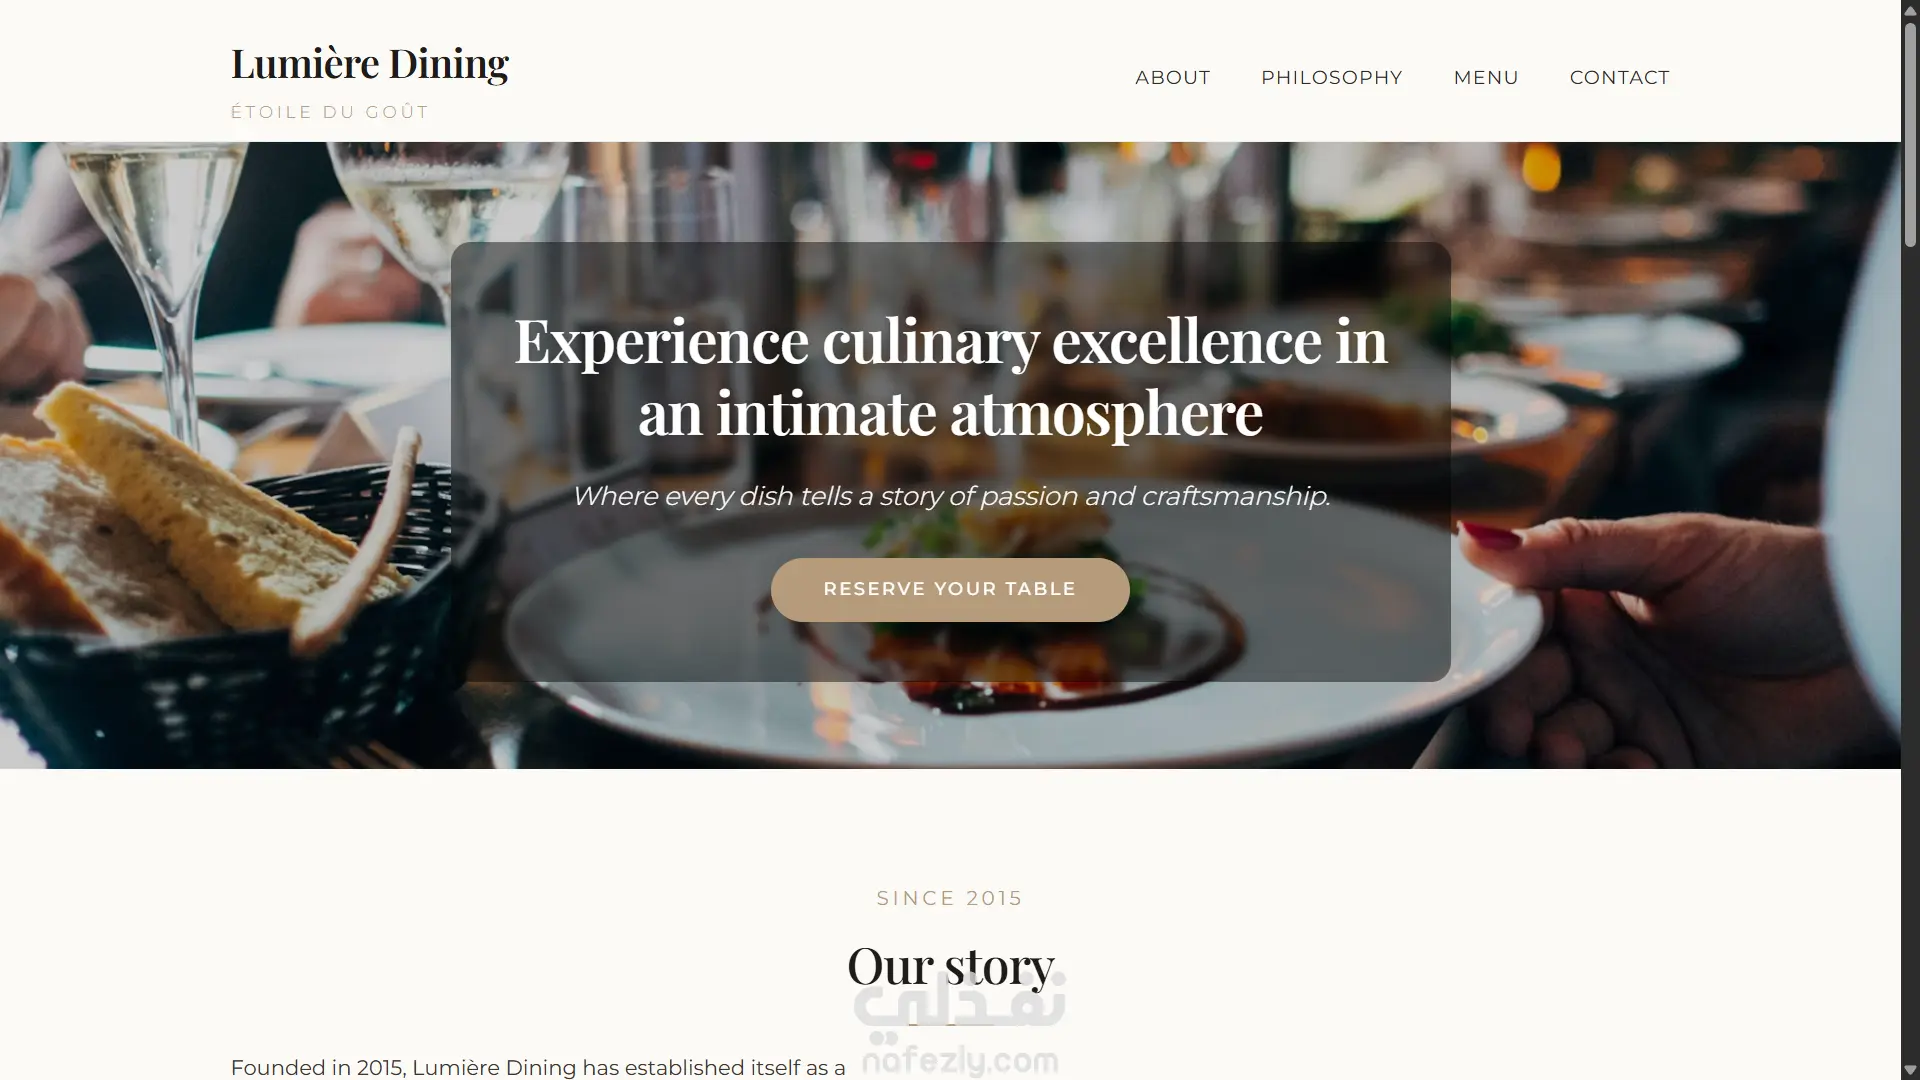This screenshot has height=1080, width=1920.
Task: Click the scrollbar up arrow
Action: point(1910,10)
